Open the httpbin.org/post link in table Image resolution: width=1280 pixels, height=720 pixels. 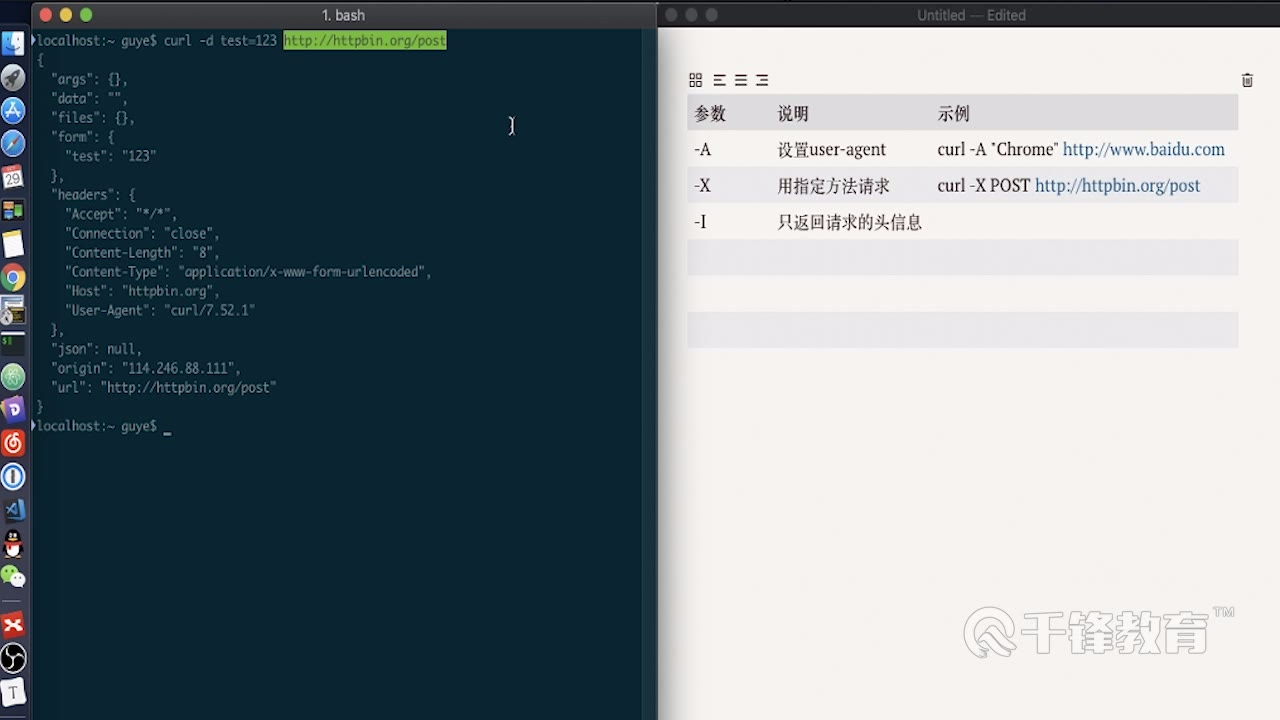tap(1117, 186)
